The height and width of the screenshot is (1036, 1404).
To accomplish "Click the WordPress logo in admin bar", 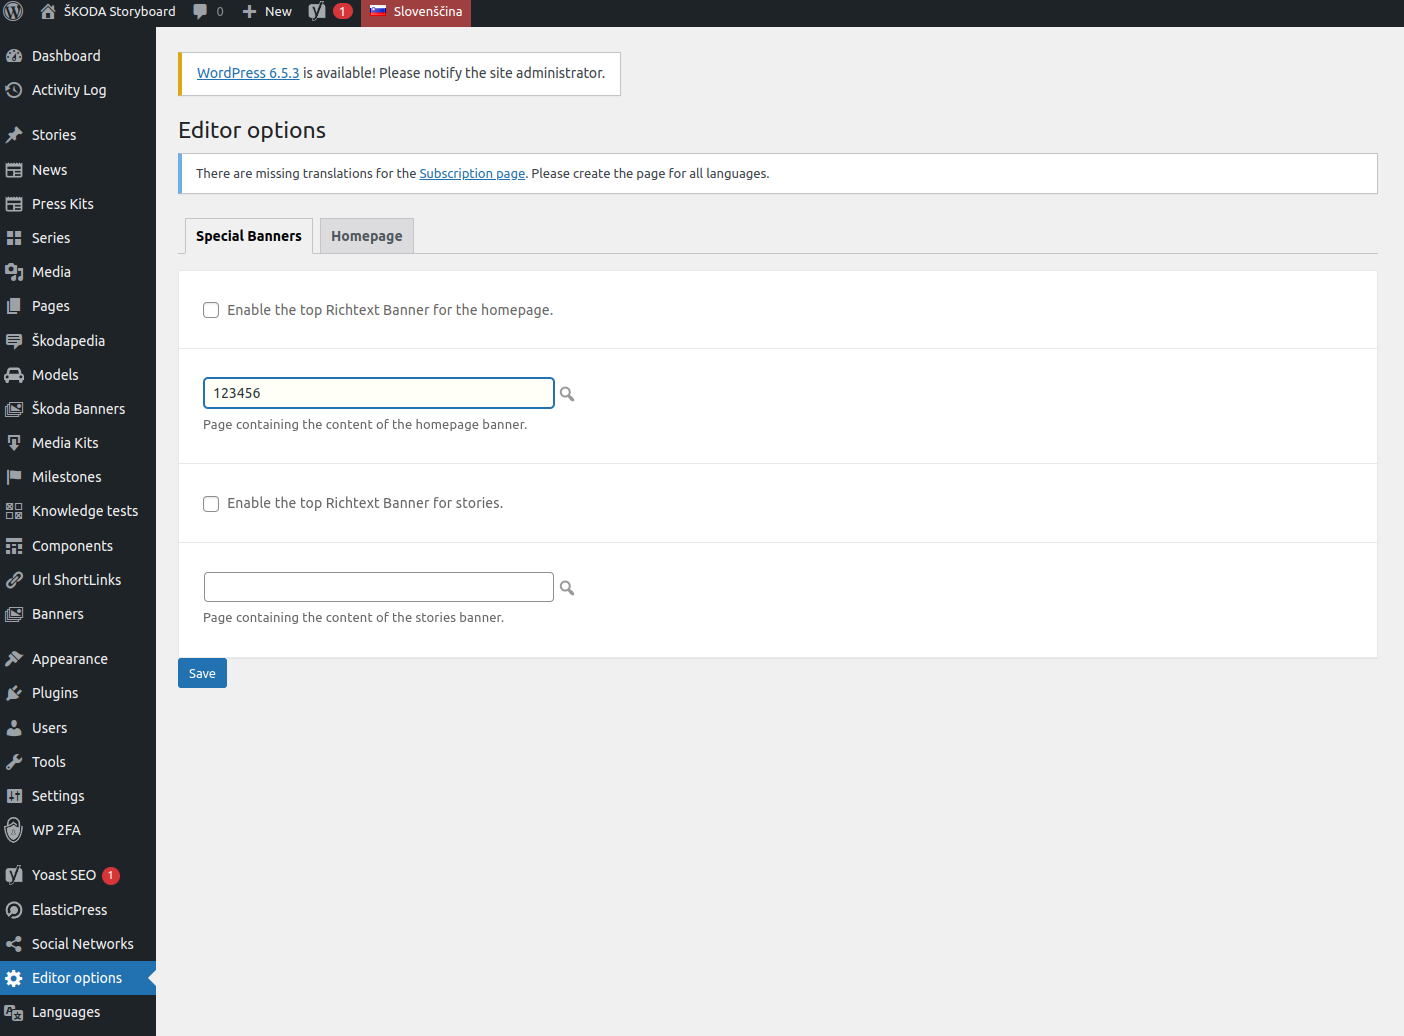I will pos(14,12).
